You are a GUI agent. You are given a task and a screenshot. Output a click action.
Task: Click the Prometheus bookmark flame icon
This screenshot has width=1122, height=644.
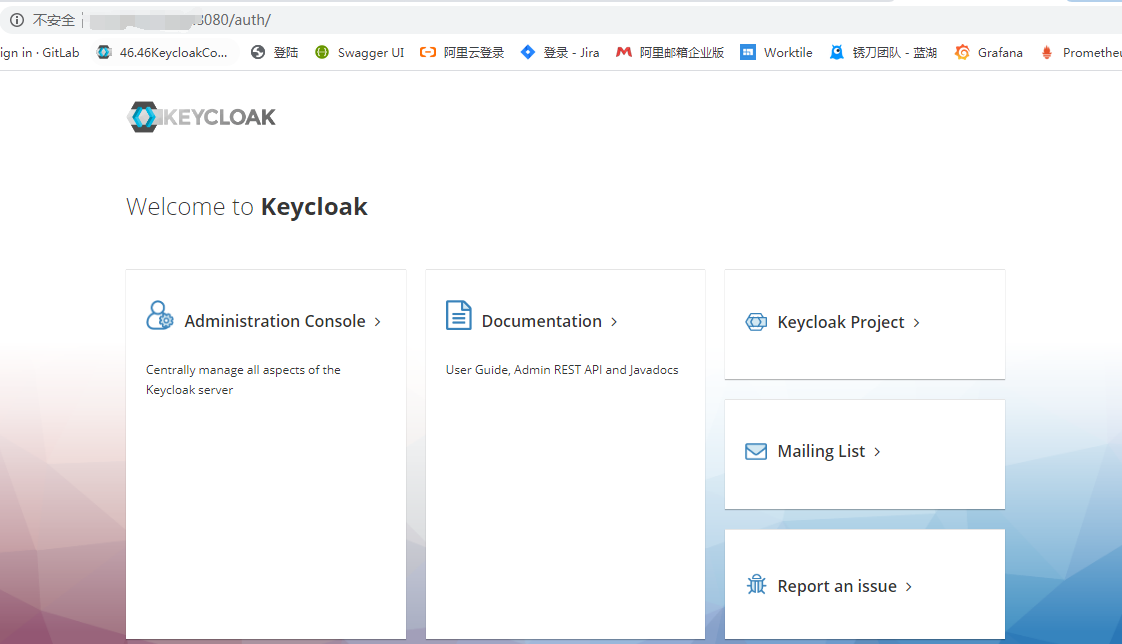pos(1048,52)
